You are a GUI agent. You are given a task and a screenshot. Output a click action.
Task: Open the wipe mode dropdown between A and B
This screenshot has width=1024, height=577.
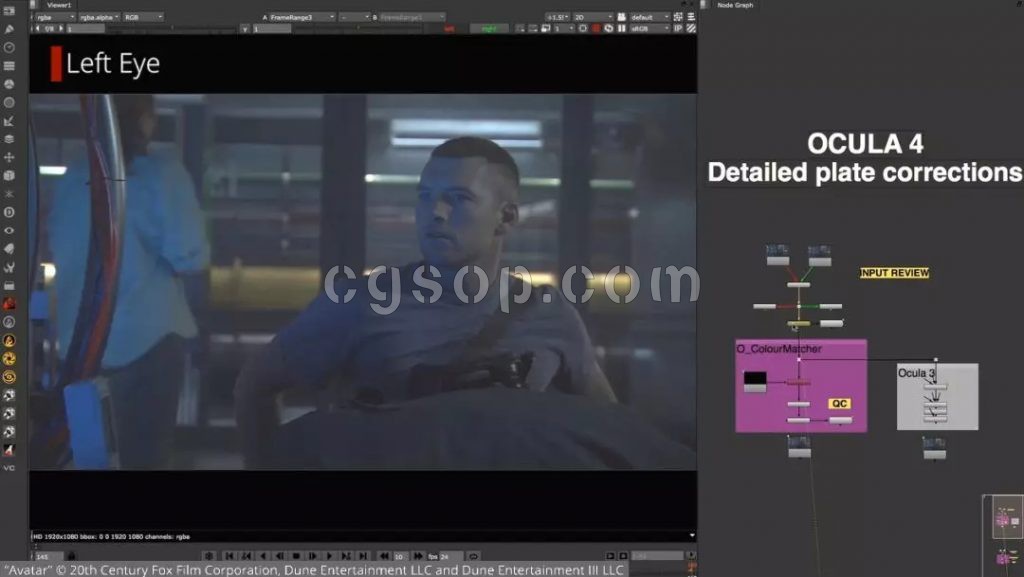[355, 17]
